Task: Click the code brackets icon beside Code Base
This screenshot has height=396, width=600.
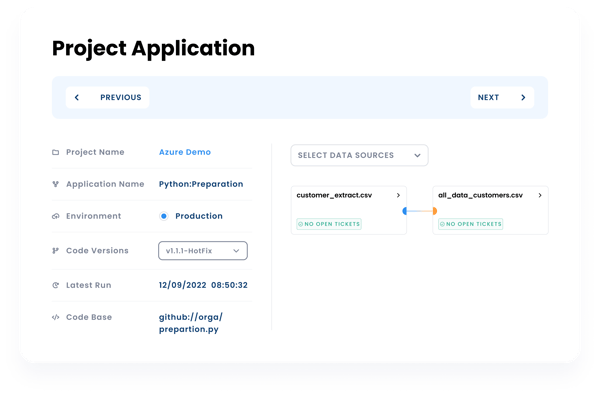Action: pyautogui.click(x=55, y=317)
